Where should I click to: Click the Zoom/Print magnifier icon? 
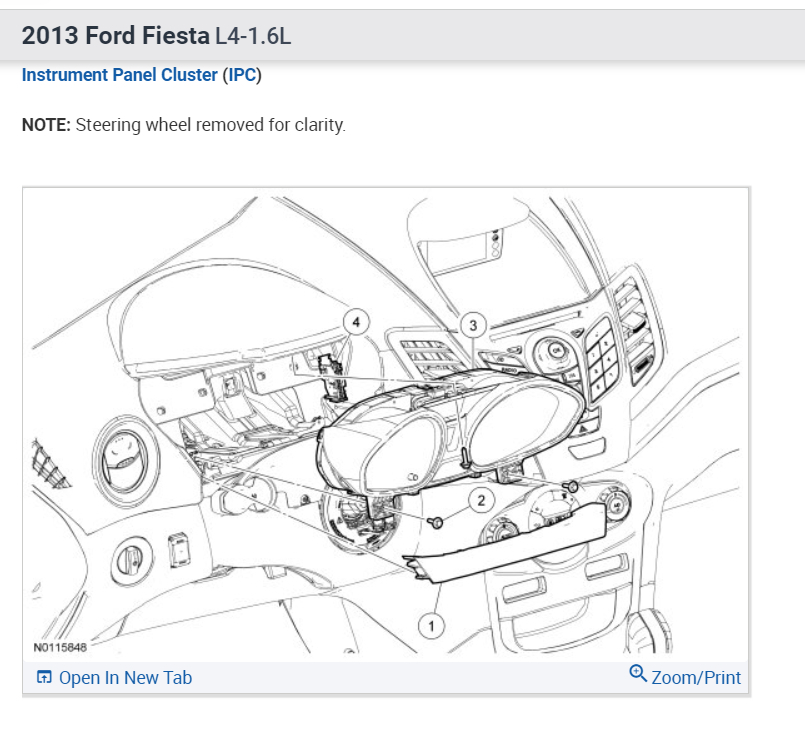638,674
